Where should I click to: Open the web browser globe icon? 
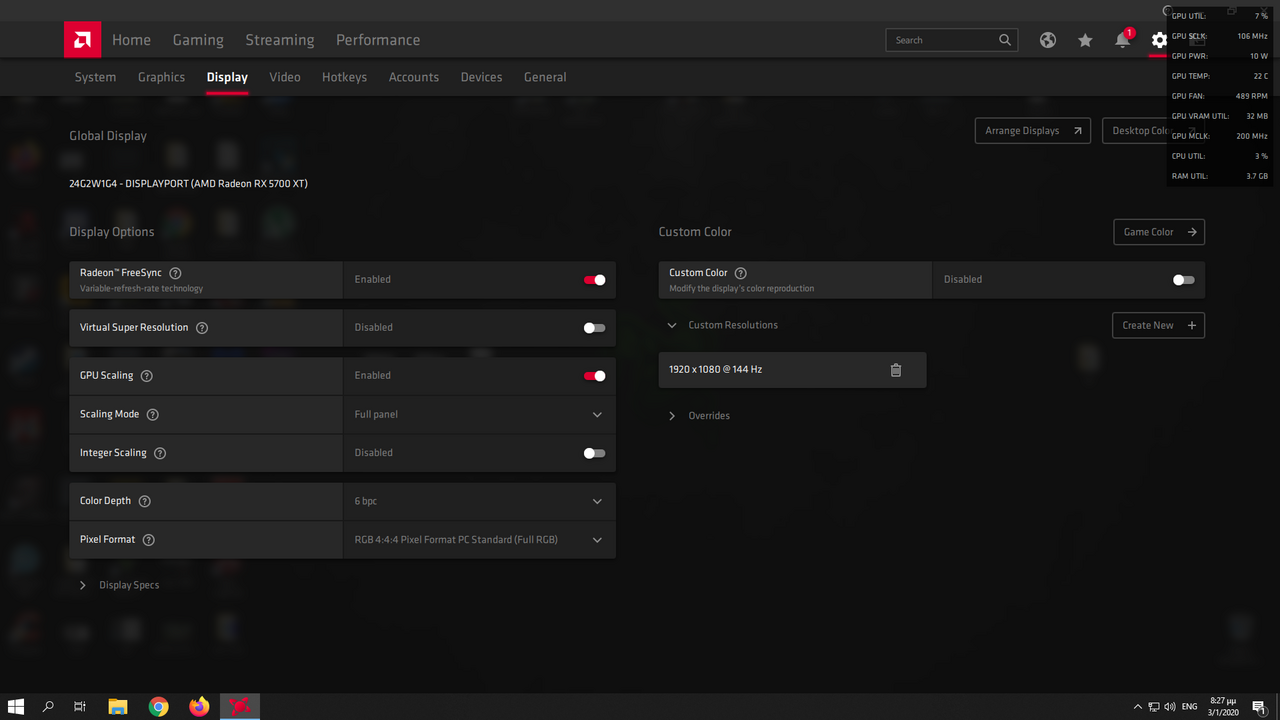click(1047, 40)
